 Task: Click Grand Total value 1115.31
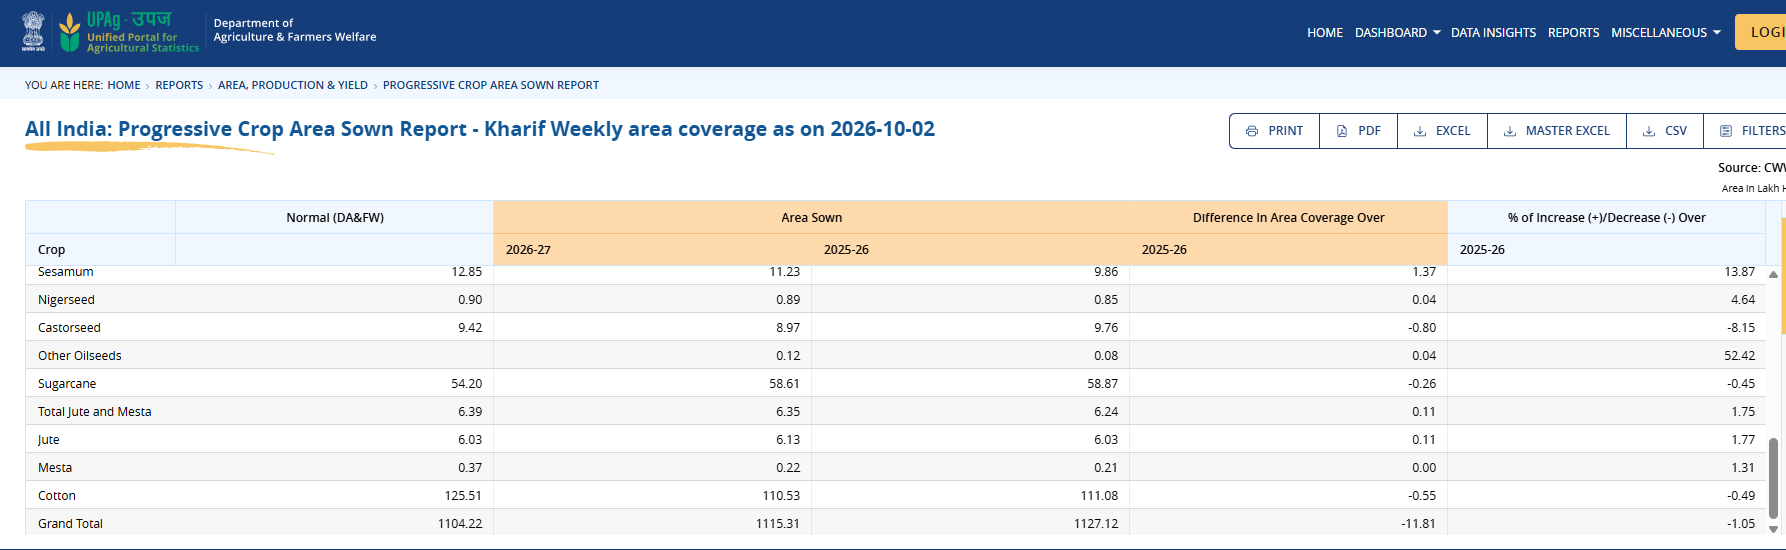click(x=777, y=524)
